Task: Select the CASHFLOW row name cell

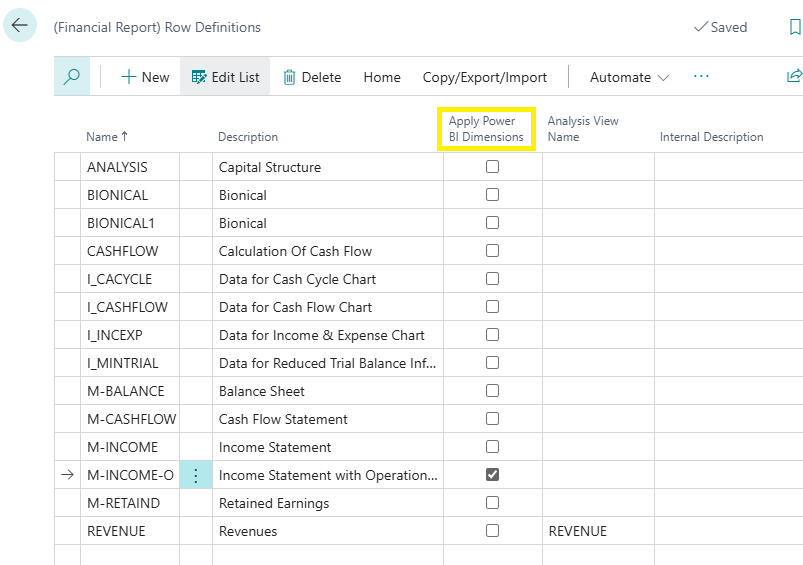Action: pyautogui.click(x=123, y=251)
